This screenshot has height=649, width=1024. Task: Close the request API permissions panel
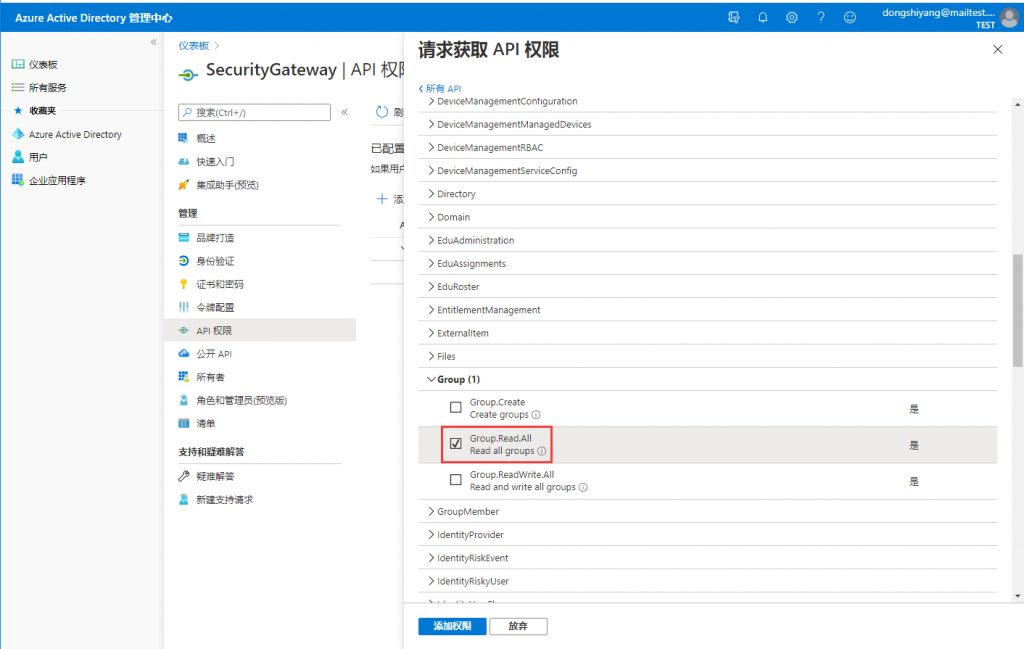(x=997, y=50)
